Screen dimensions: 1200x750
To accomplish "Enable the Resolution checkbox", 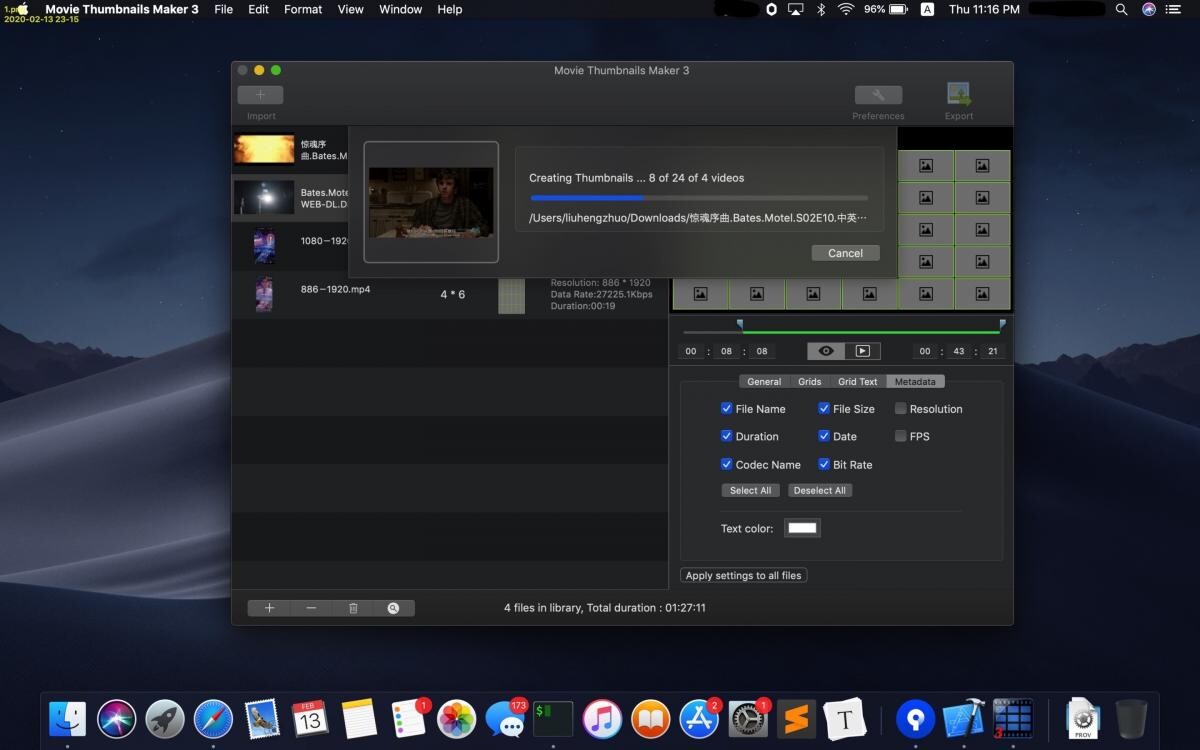I will click(x=901, y=408).
